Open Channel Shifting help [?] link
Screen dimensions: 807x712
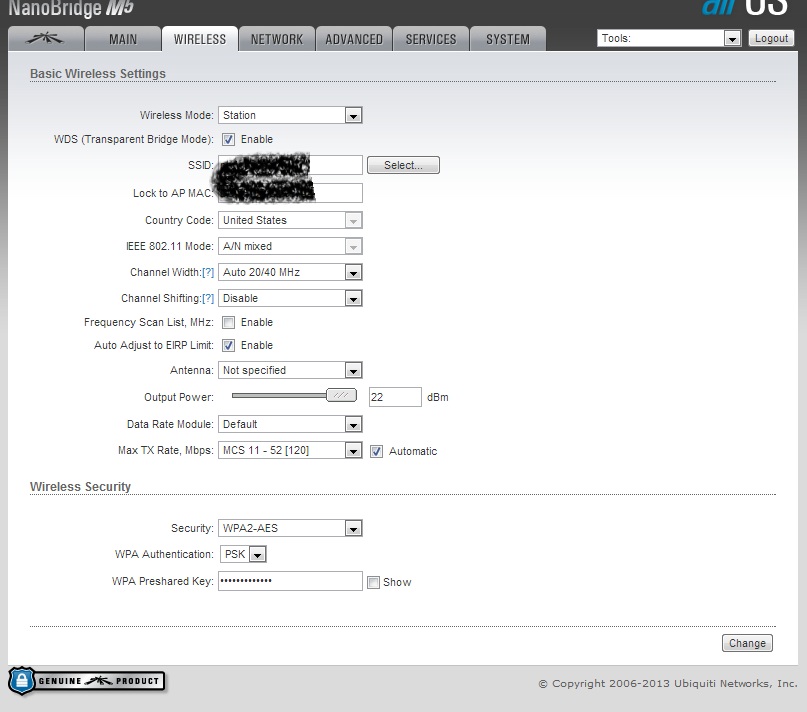pos(208,298)
